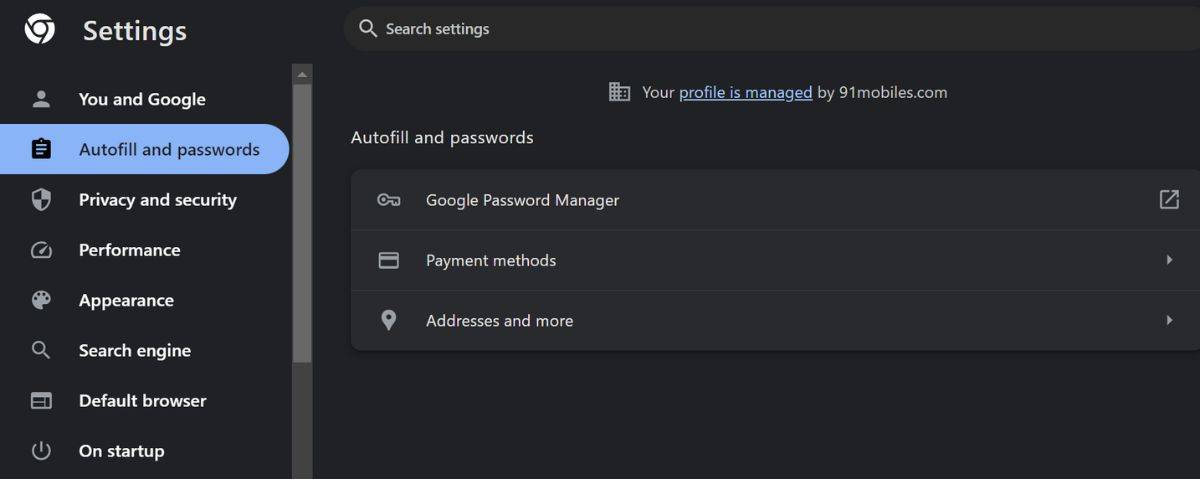This screenshot has height=500, width=1200.
Task: Click the credit card icon beside Payment methods
Action: tap(389, 260)
